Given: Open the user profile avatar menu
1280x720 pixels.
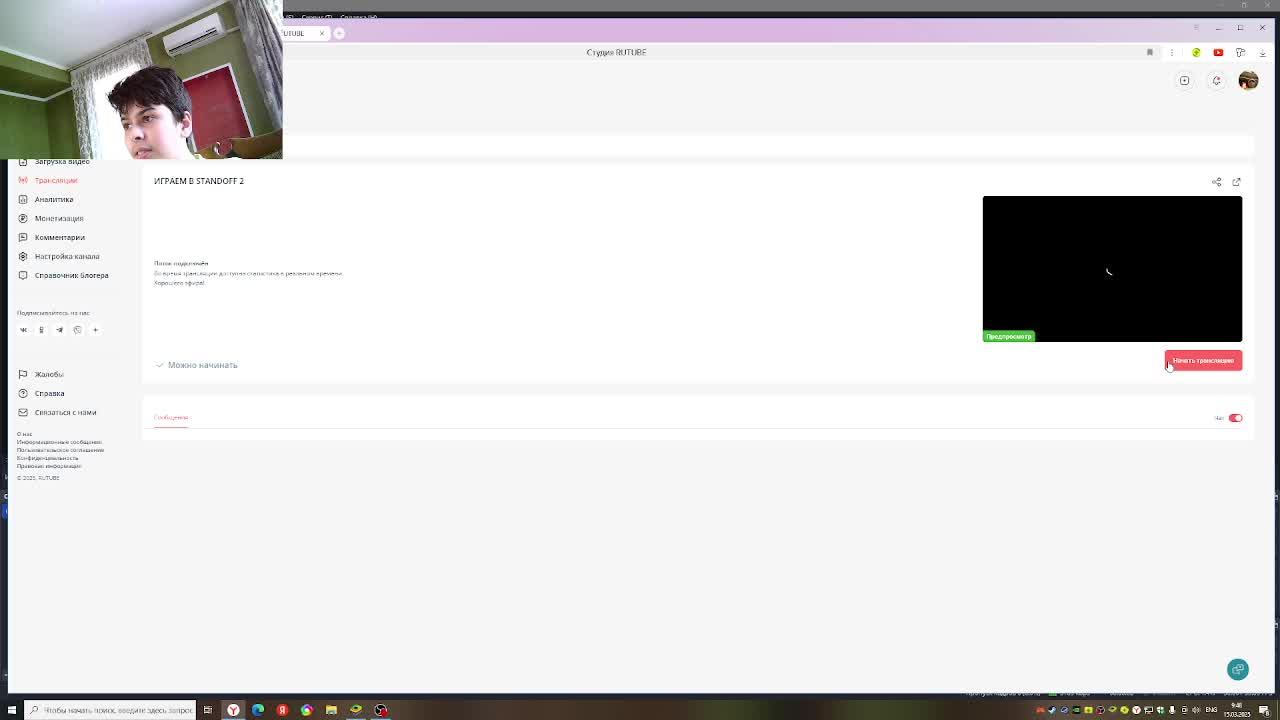Looking at the screenshot, I should point(1248,81).
